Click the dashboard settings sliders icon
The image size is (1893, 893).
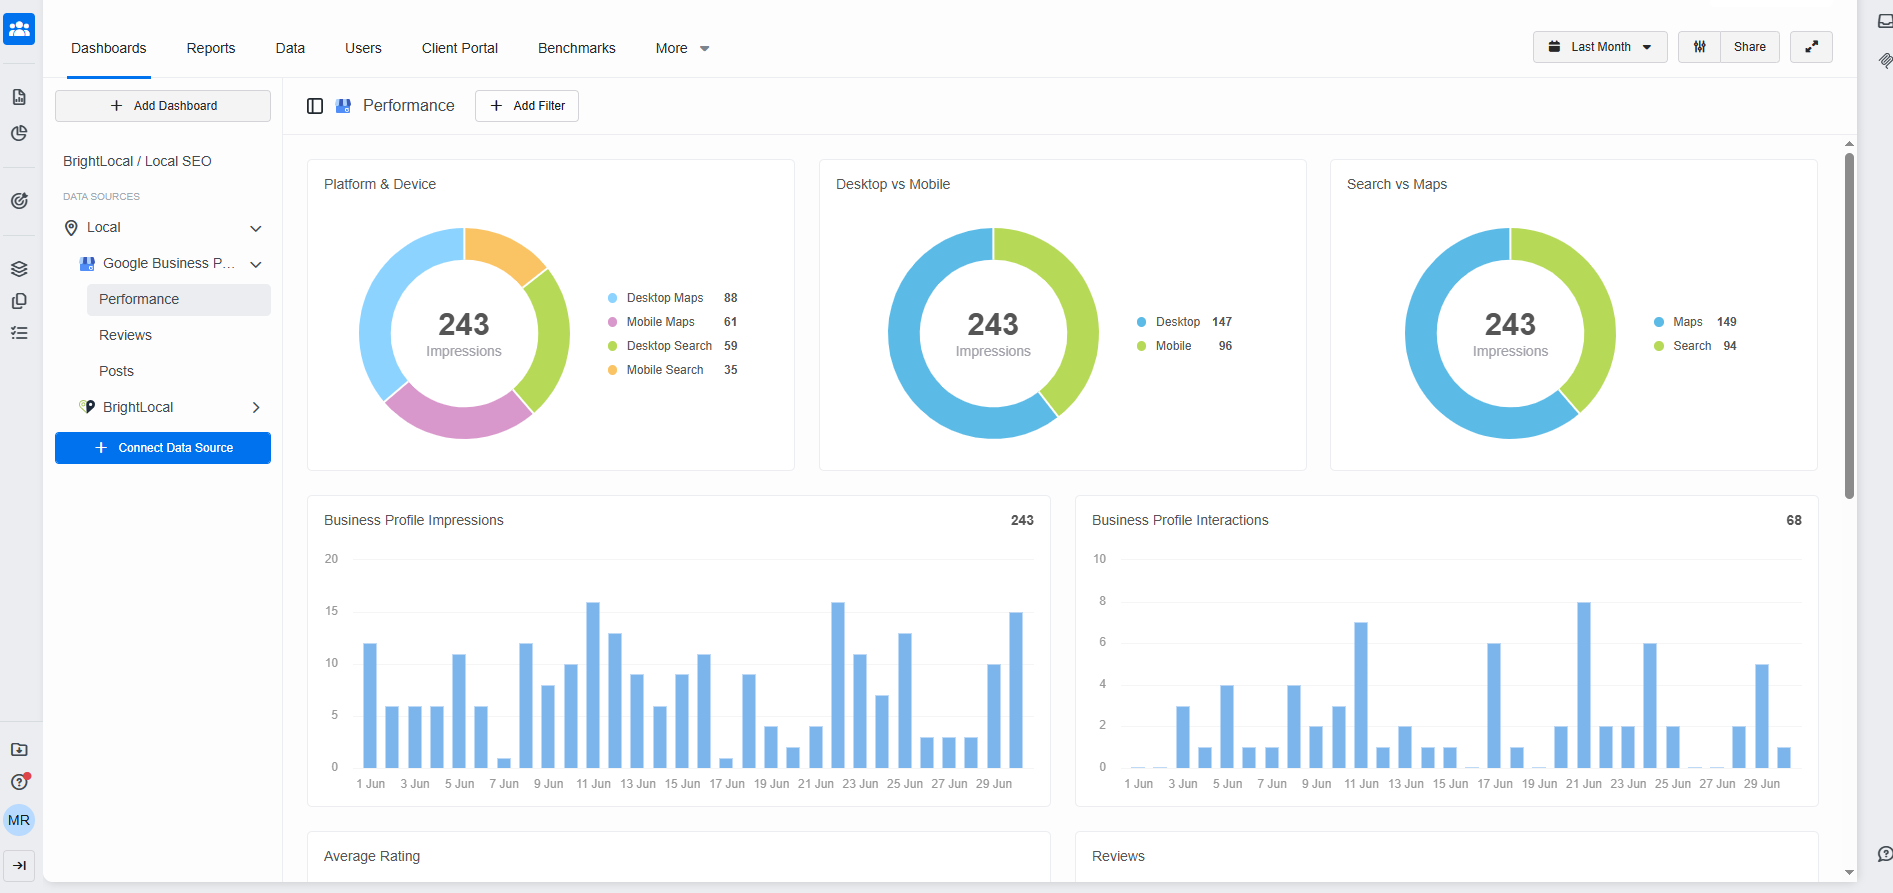tap(1699, 47)
